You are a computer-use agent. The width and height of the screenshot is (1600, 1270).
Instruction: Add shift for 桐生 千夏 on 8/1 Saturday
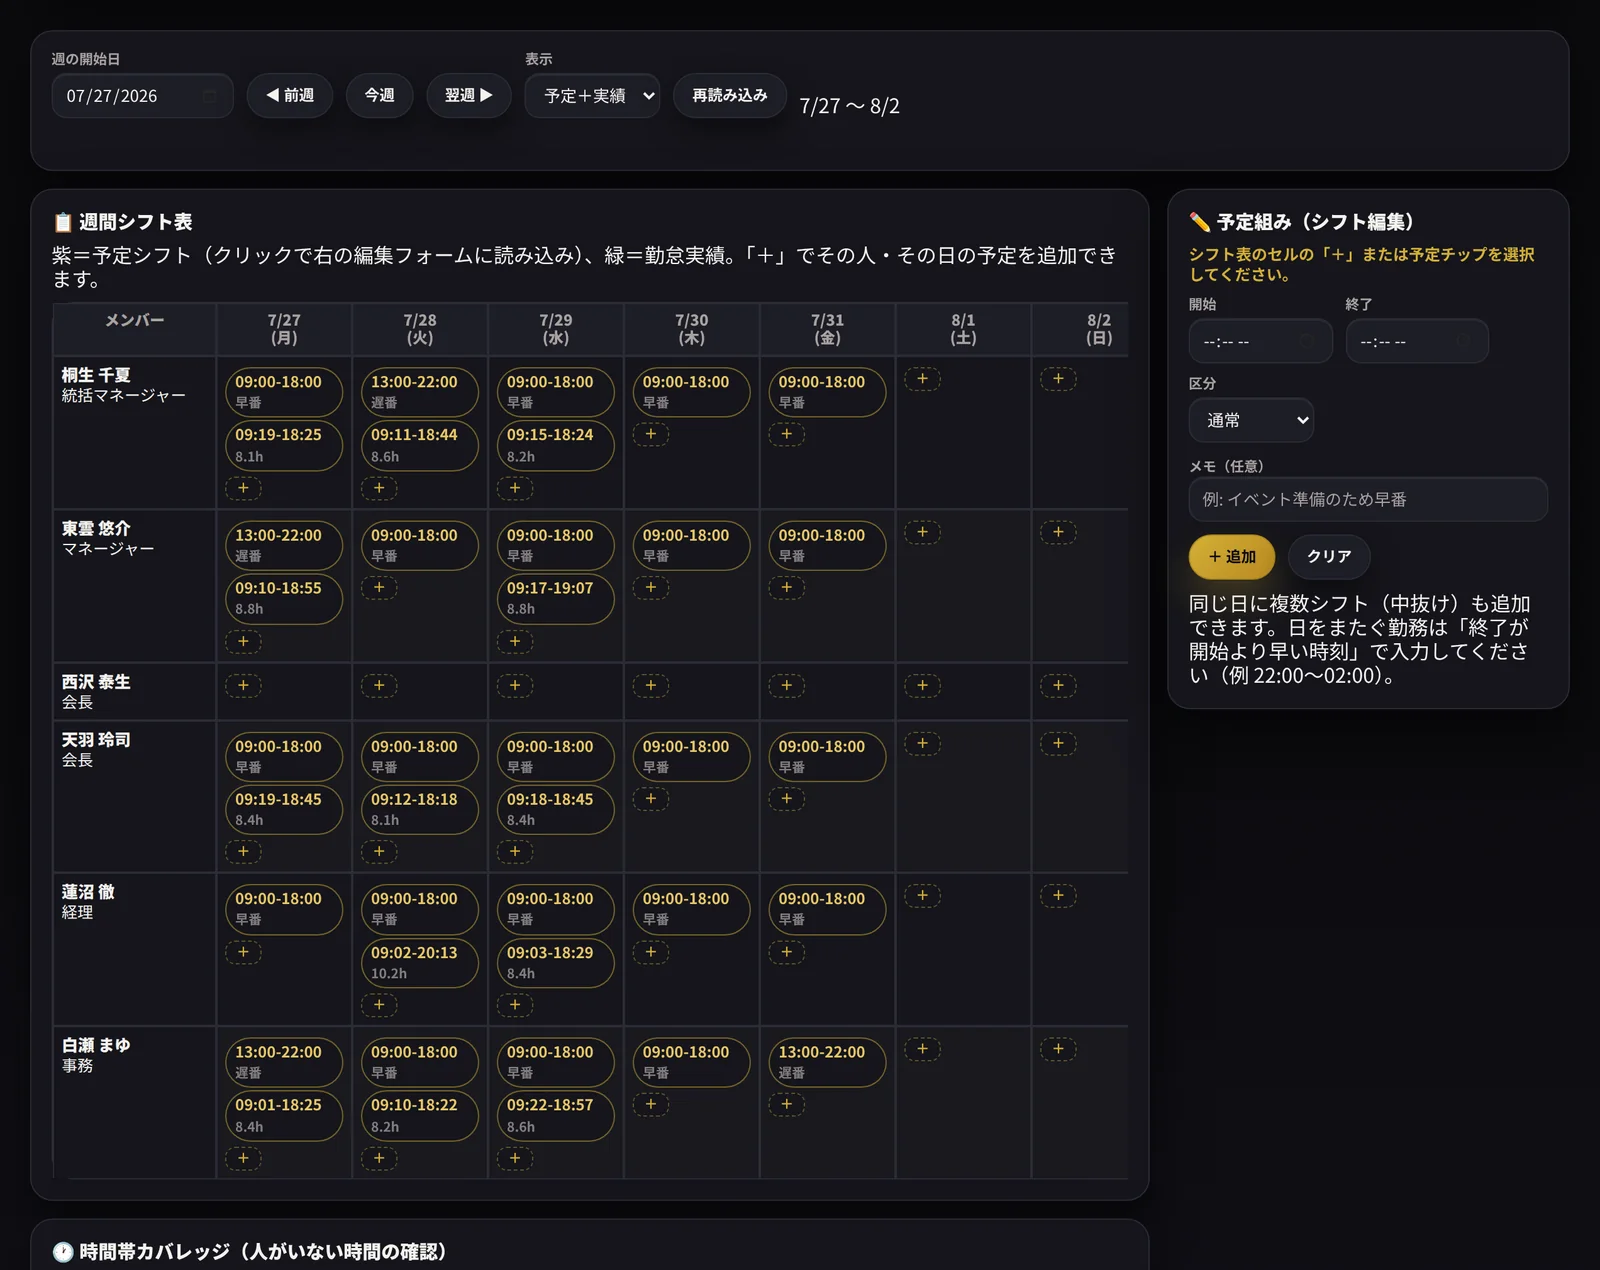point(922,379)
